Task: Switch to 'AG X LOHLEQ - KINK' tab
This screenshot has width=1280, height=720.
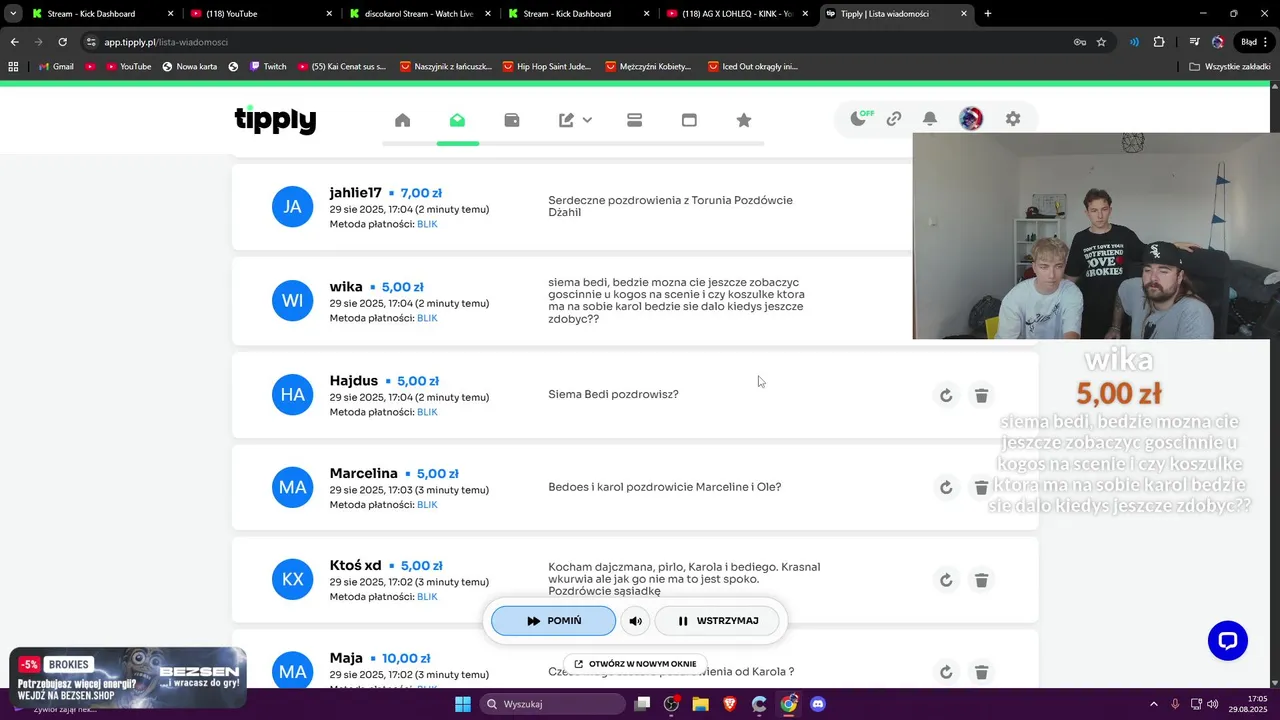Action: [738, 14]
